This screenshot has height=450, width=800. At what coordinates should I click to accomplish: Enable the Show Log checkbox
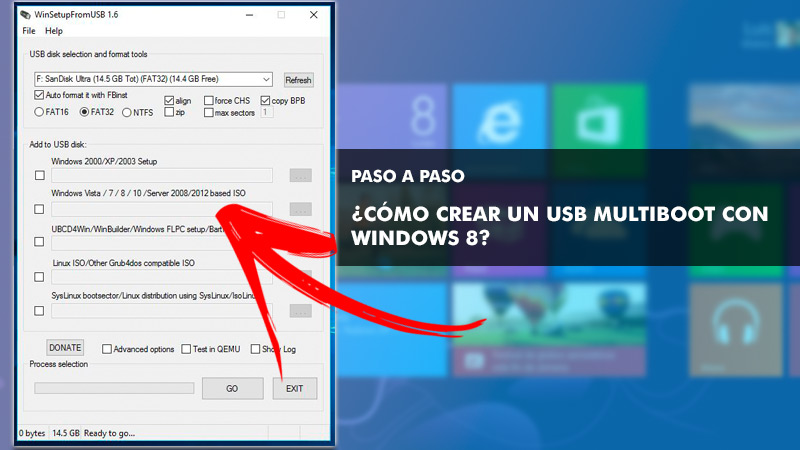(255, 349)
